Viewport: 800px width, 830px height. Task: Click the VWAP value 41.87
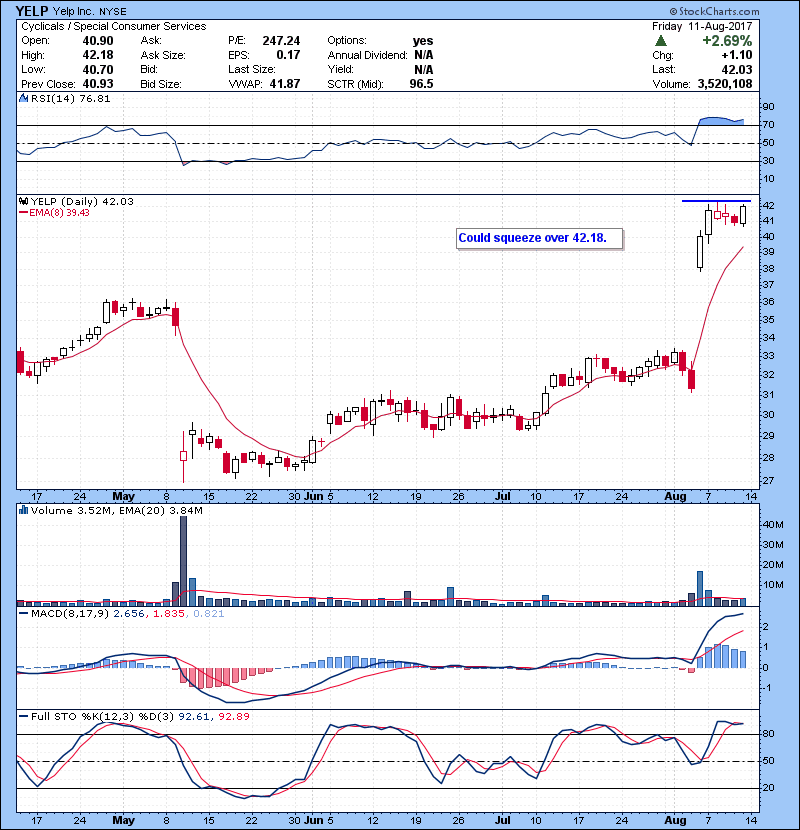pyautogui.click(x=285, y=84)
